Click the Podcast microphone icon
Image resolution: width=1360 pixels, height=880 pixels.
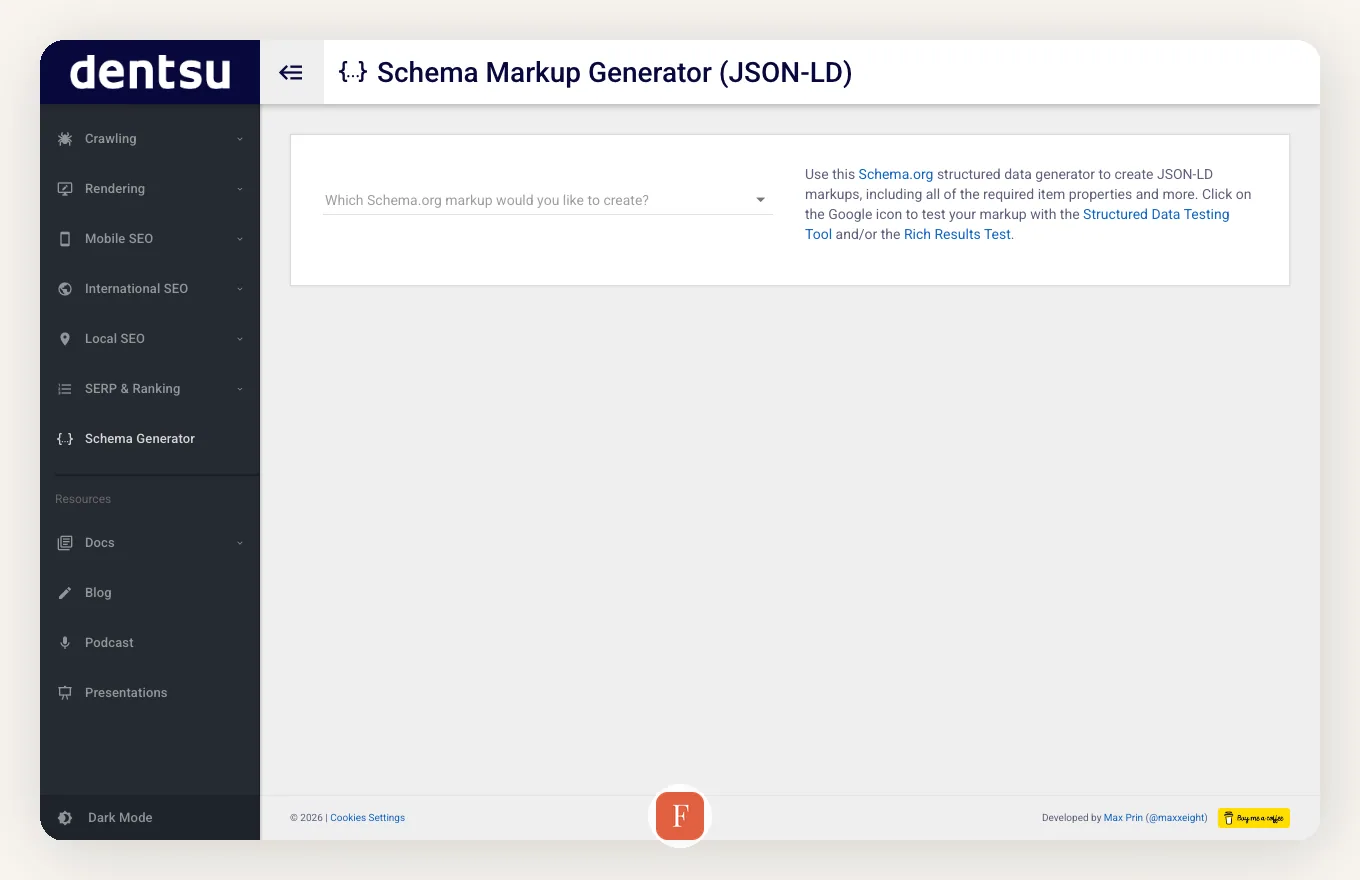coord(65,643)
